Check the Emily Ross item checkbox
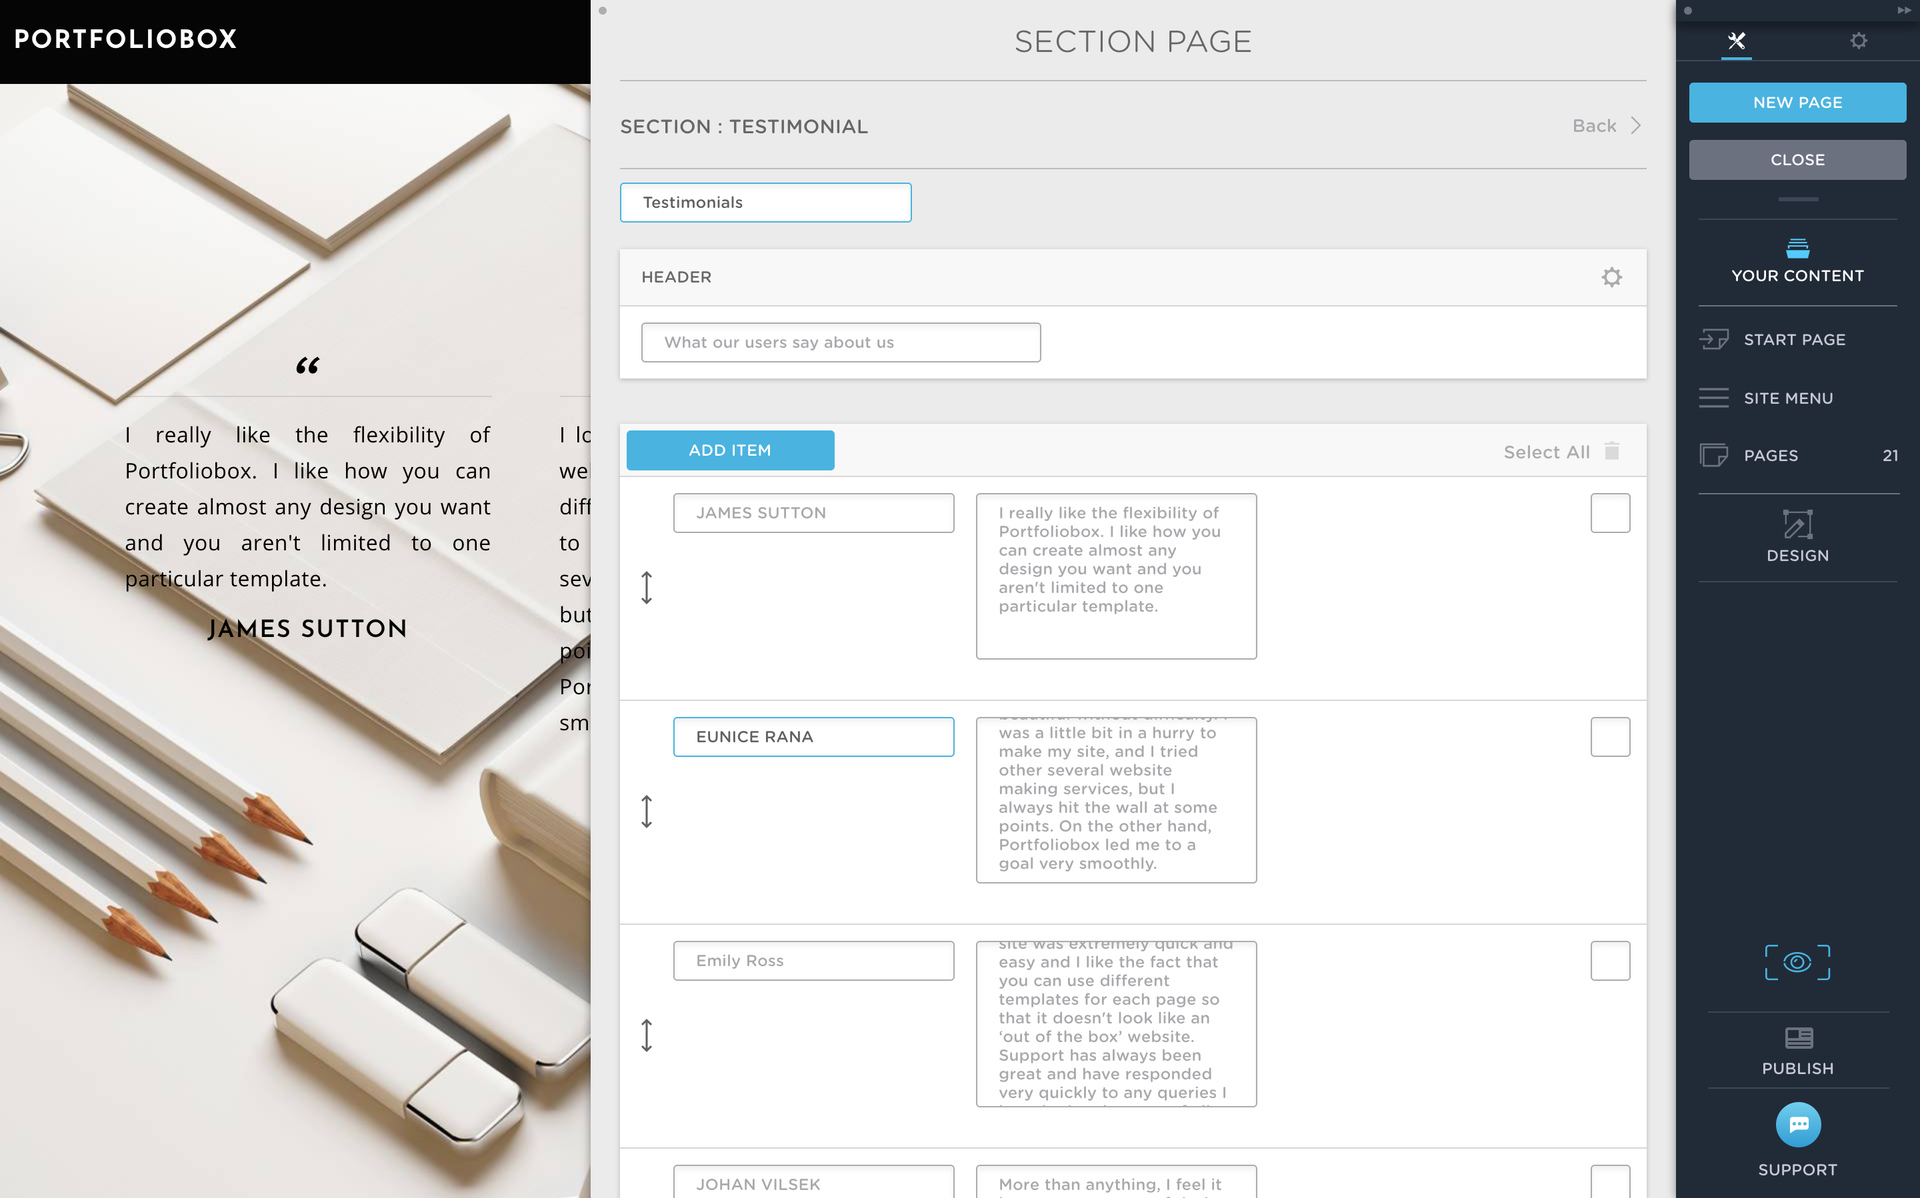The height and width of the screenshot is (1198, 1920). pos(1610,961)
